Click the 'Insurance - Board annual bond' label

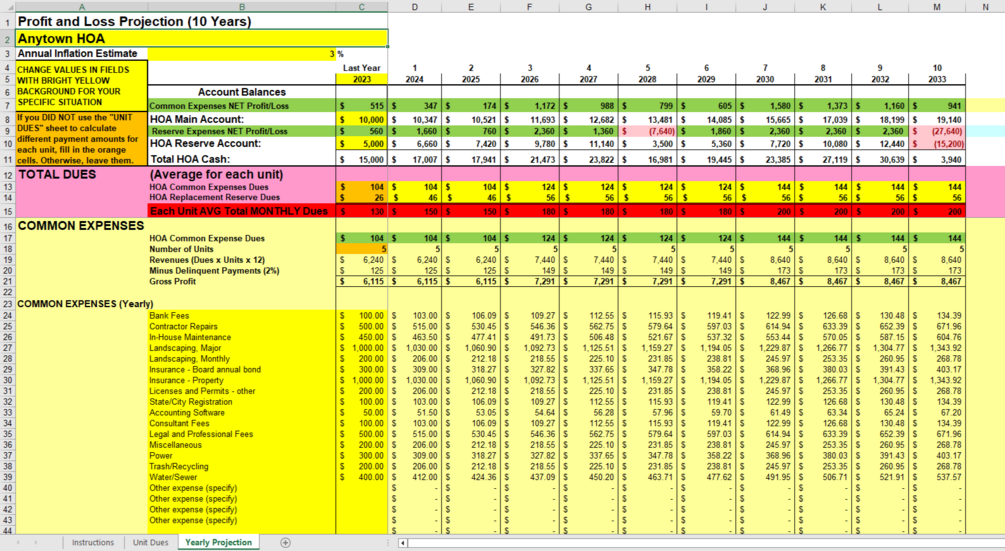point(205,370)
